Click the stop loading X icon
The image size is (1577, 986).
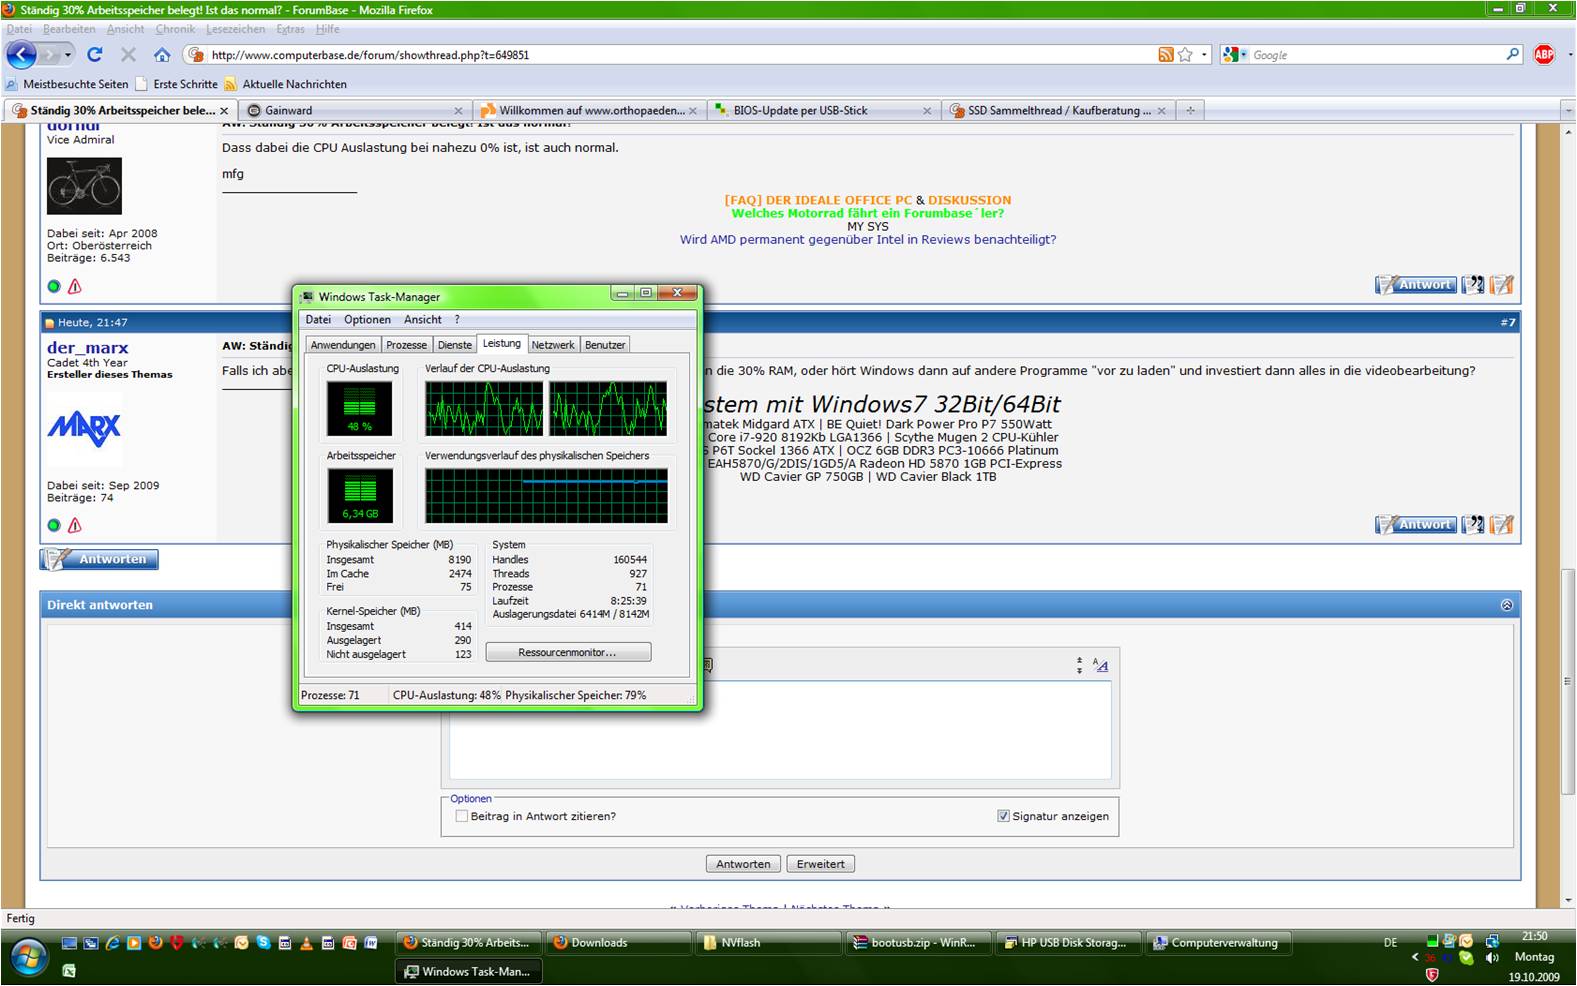pyautogui.click(x=128, y=55)
